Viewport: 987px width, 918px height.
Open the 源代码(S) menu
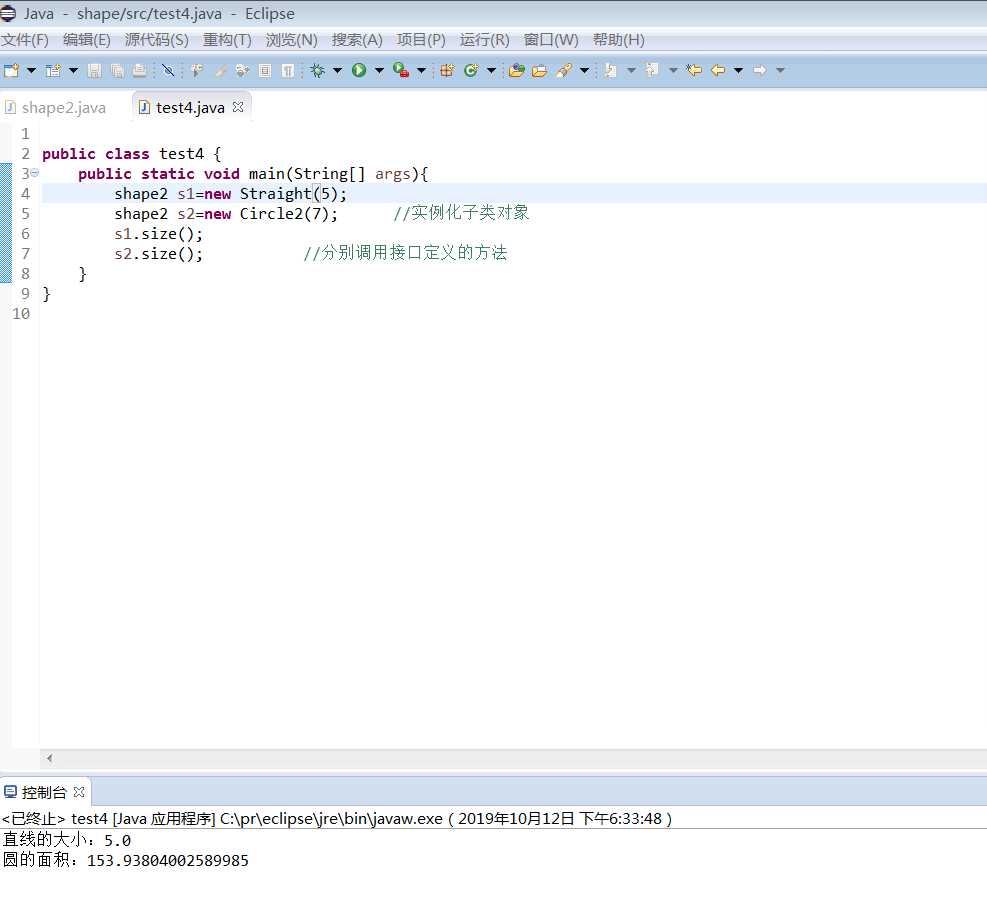pos(157,40)
